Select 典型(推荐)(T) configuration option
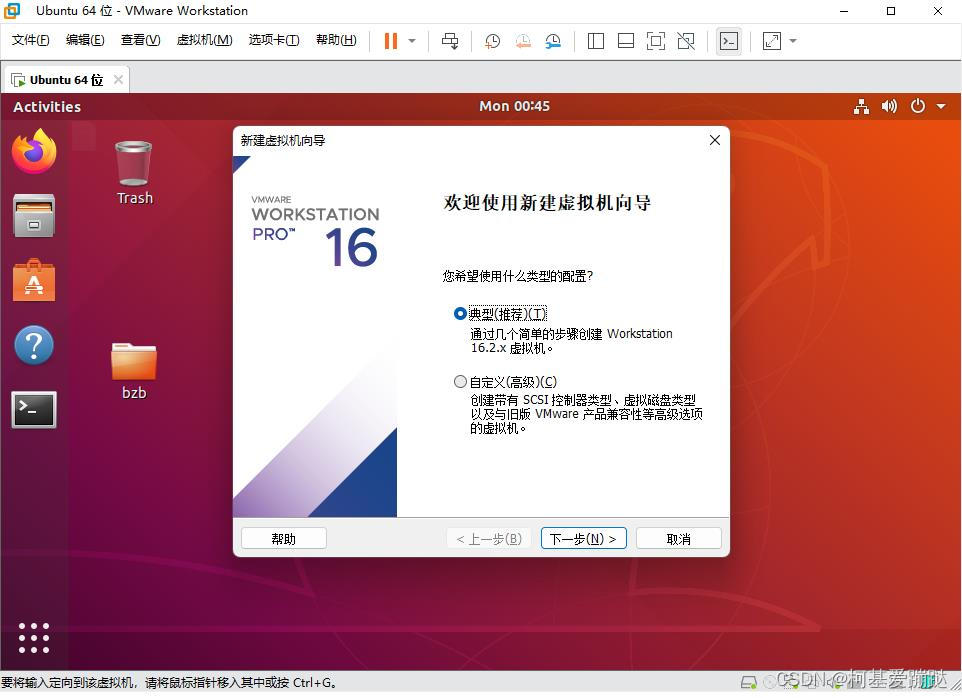 [500, 314]
